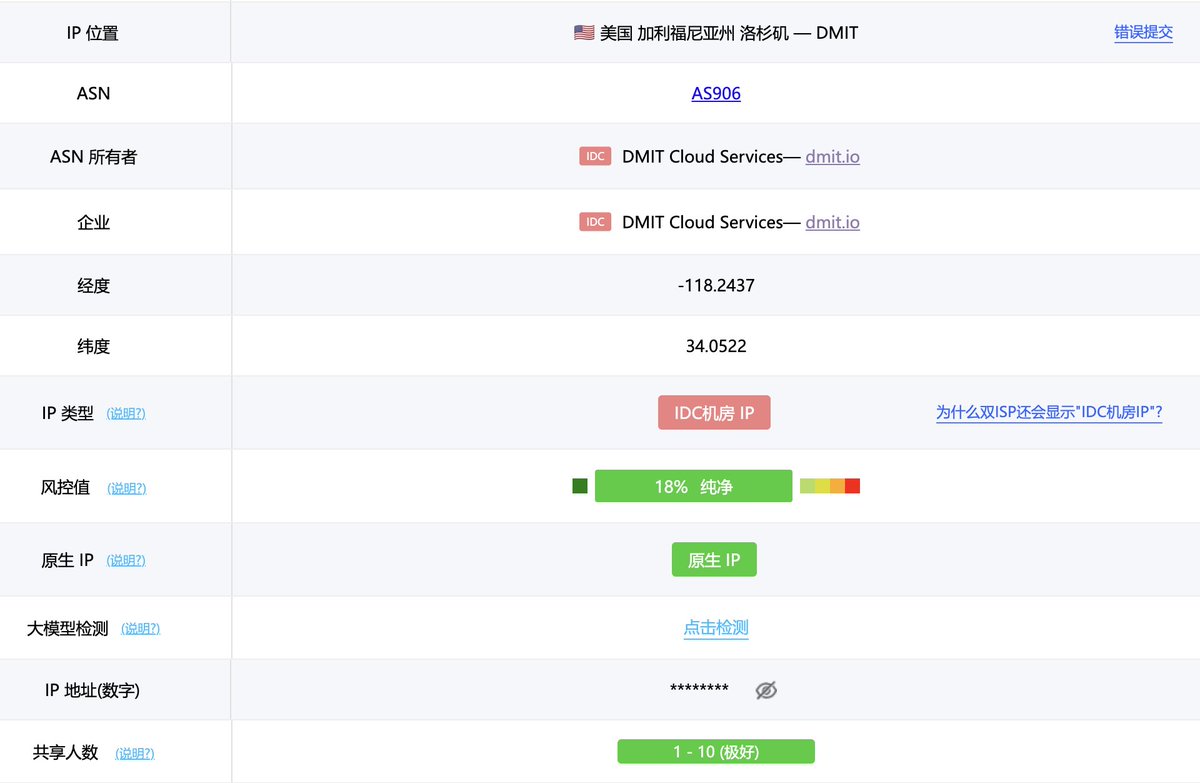Click light green segment of risk scale
The width and height of the screenshot is (1200, 783).
807,486
